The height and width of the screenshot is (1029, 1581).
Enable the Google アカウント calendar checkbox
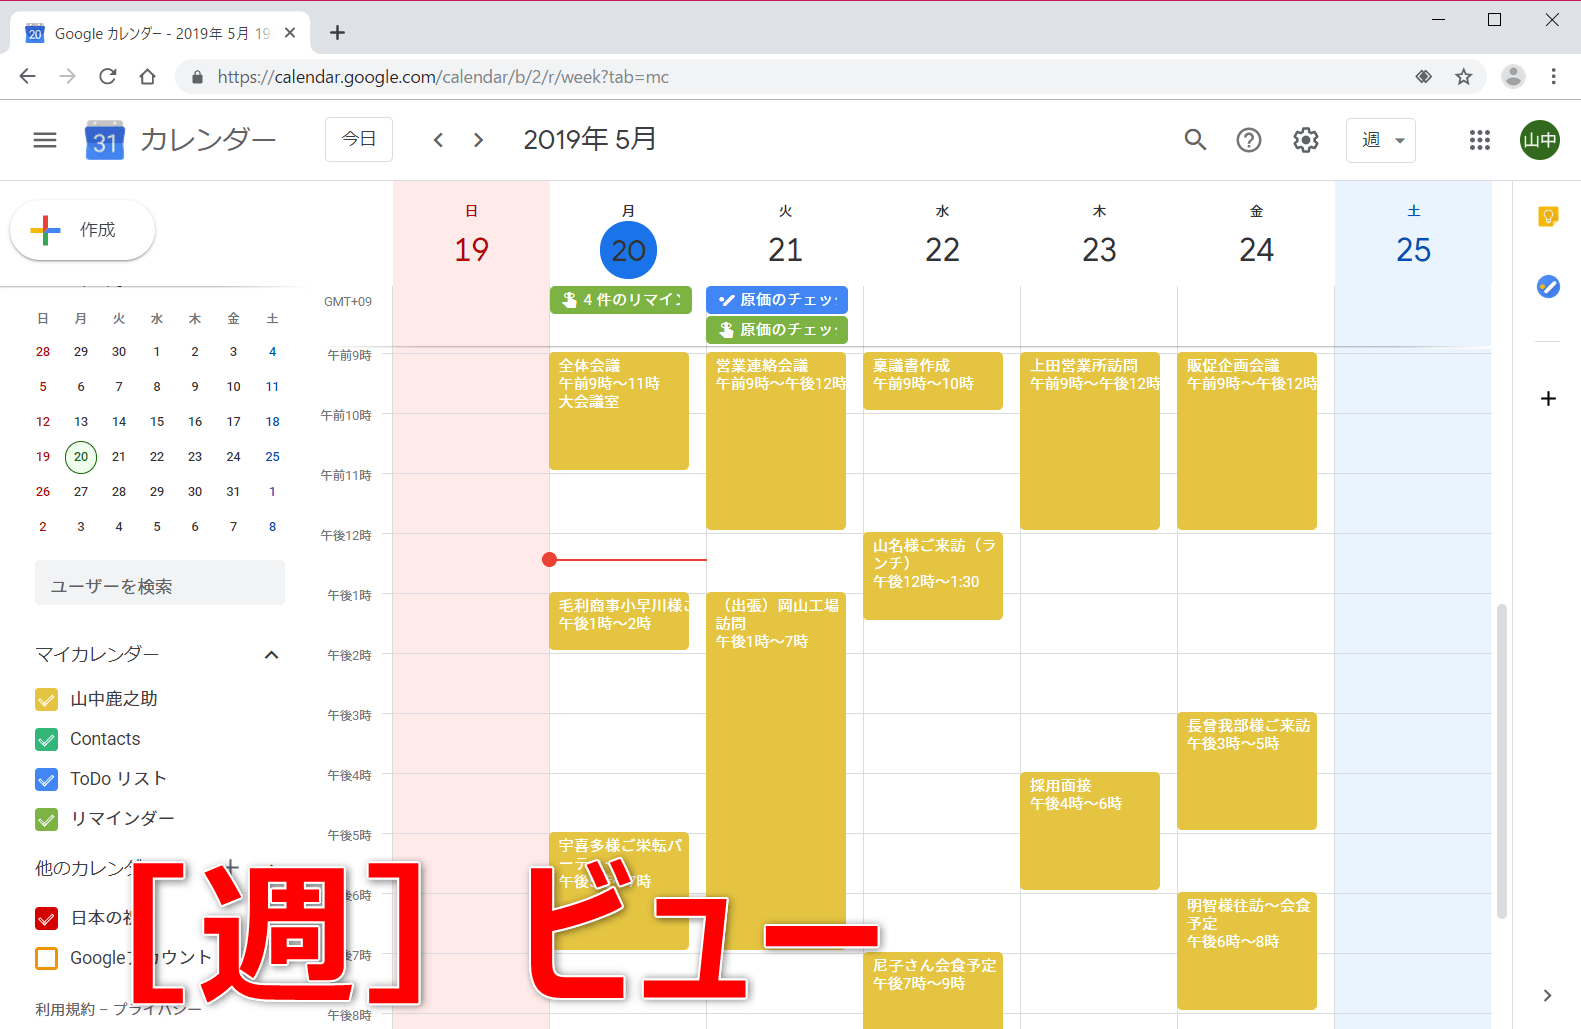47,958
